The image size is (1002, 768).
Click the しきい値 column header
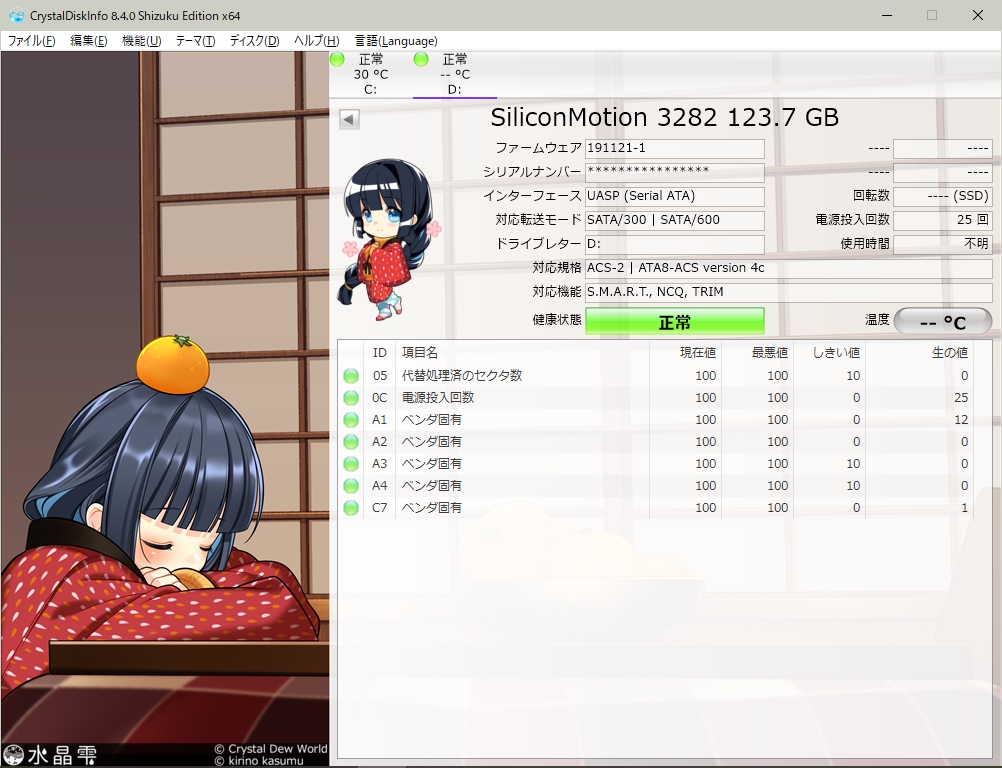(829, 353)
